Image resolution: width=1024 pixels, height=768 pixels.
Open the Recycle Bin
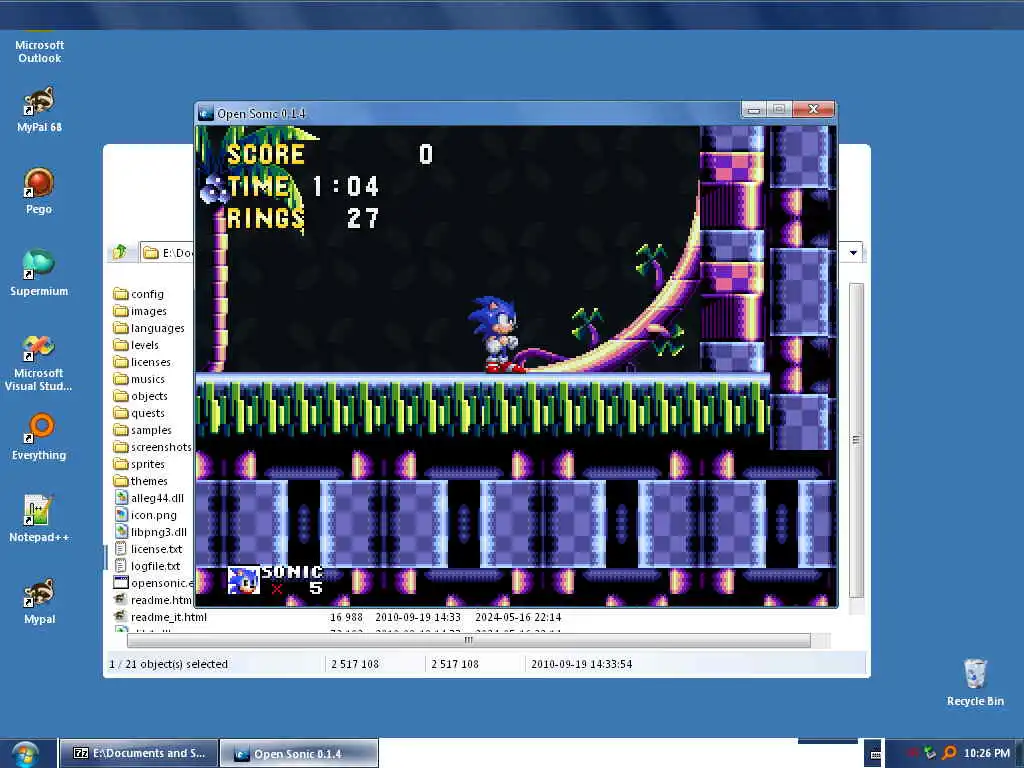[x=975, y=682]
